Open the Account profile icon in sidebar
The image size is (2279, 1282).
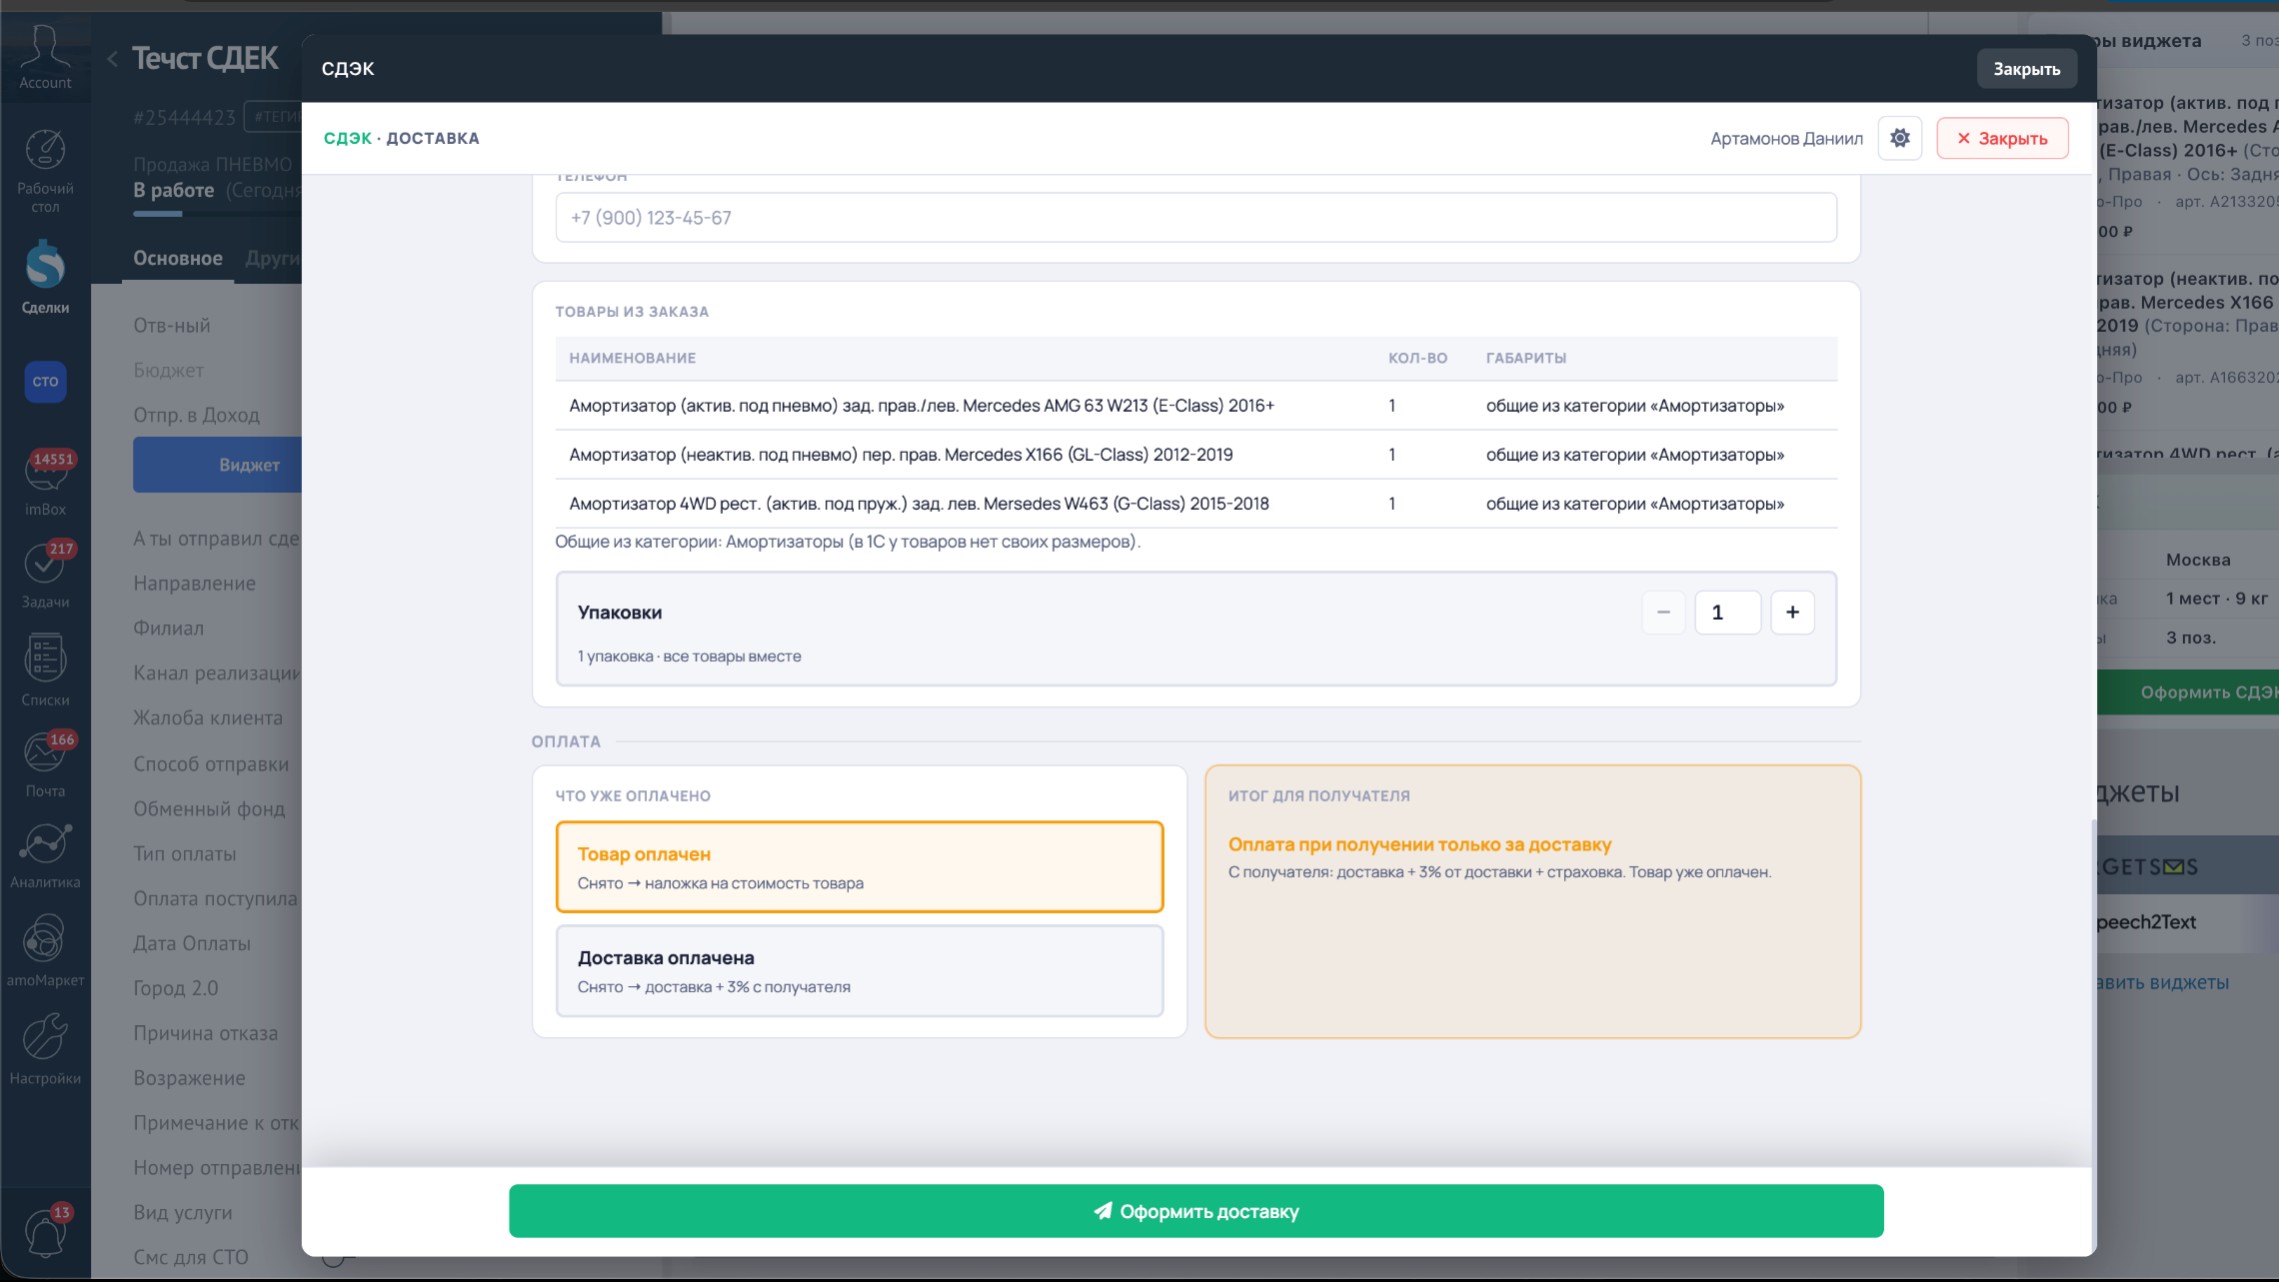click(x=45, y=57)
